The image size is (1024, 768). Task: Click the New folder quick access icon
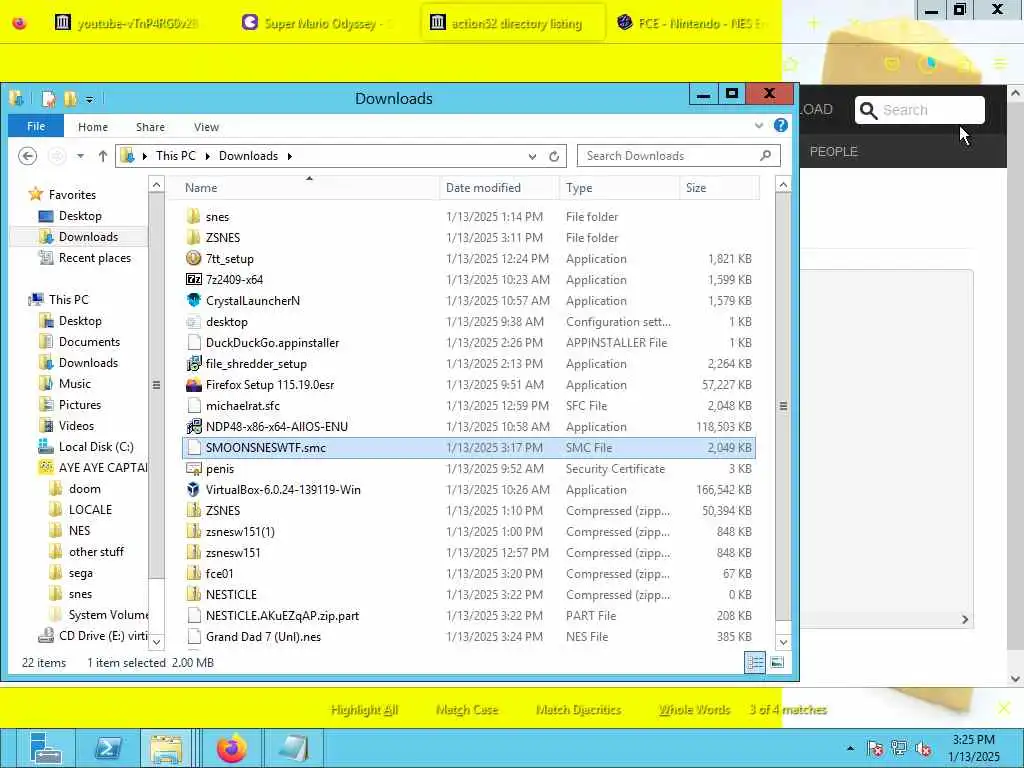70,99
